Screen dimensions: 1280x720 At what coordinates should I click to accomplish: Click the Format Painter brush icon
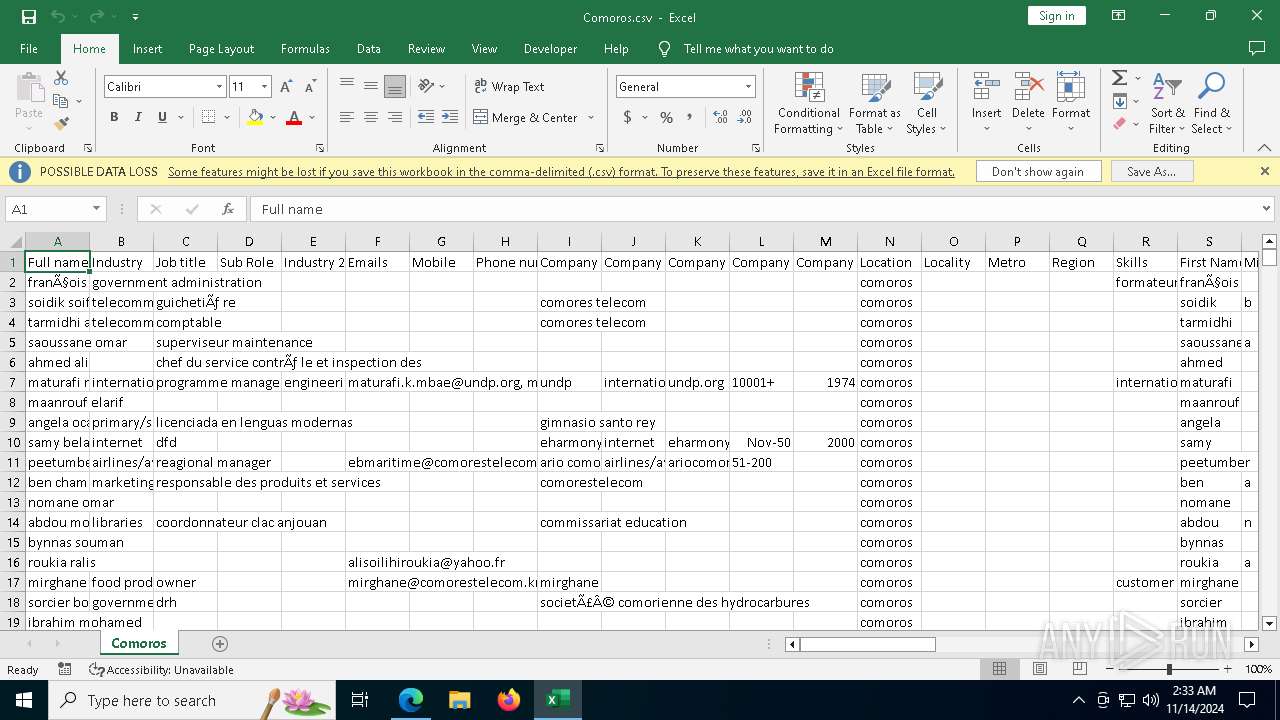[x=61, y=124]
